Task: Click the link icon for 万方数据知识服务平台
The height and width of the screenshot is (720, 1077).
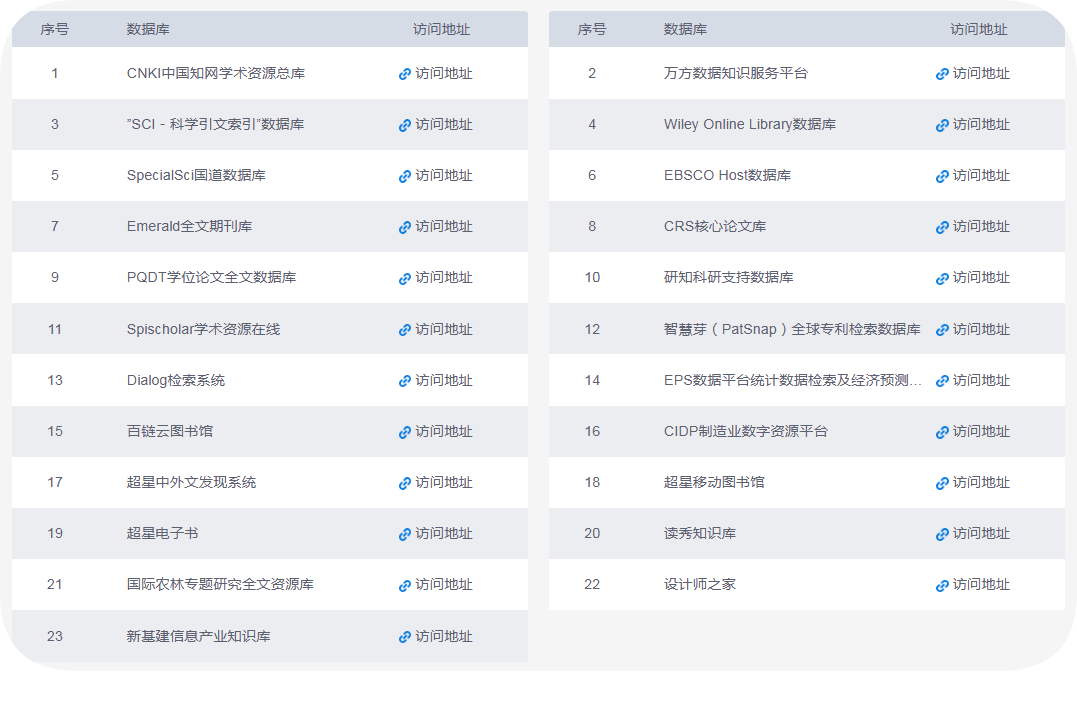Action: 942,74
